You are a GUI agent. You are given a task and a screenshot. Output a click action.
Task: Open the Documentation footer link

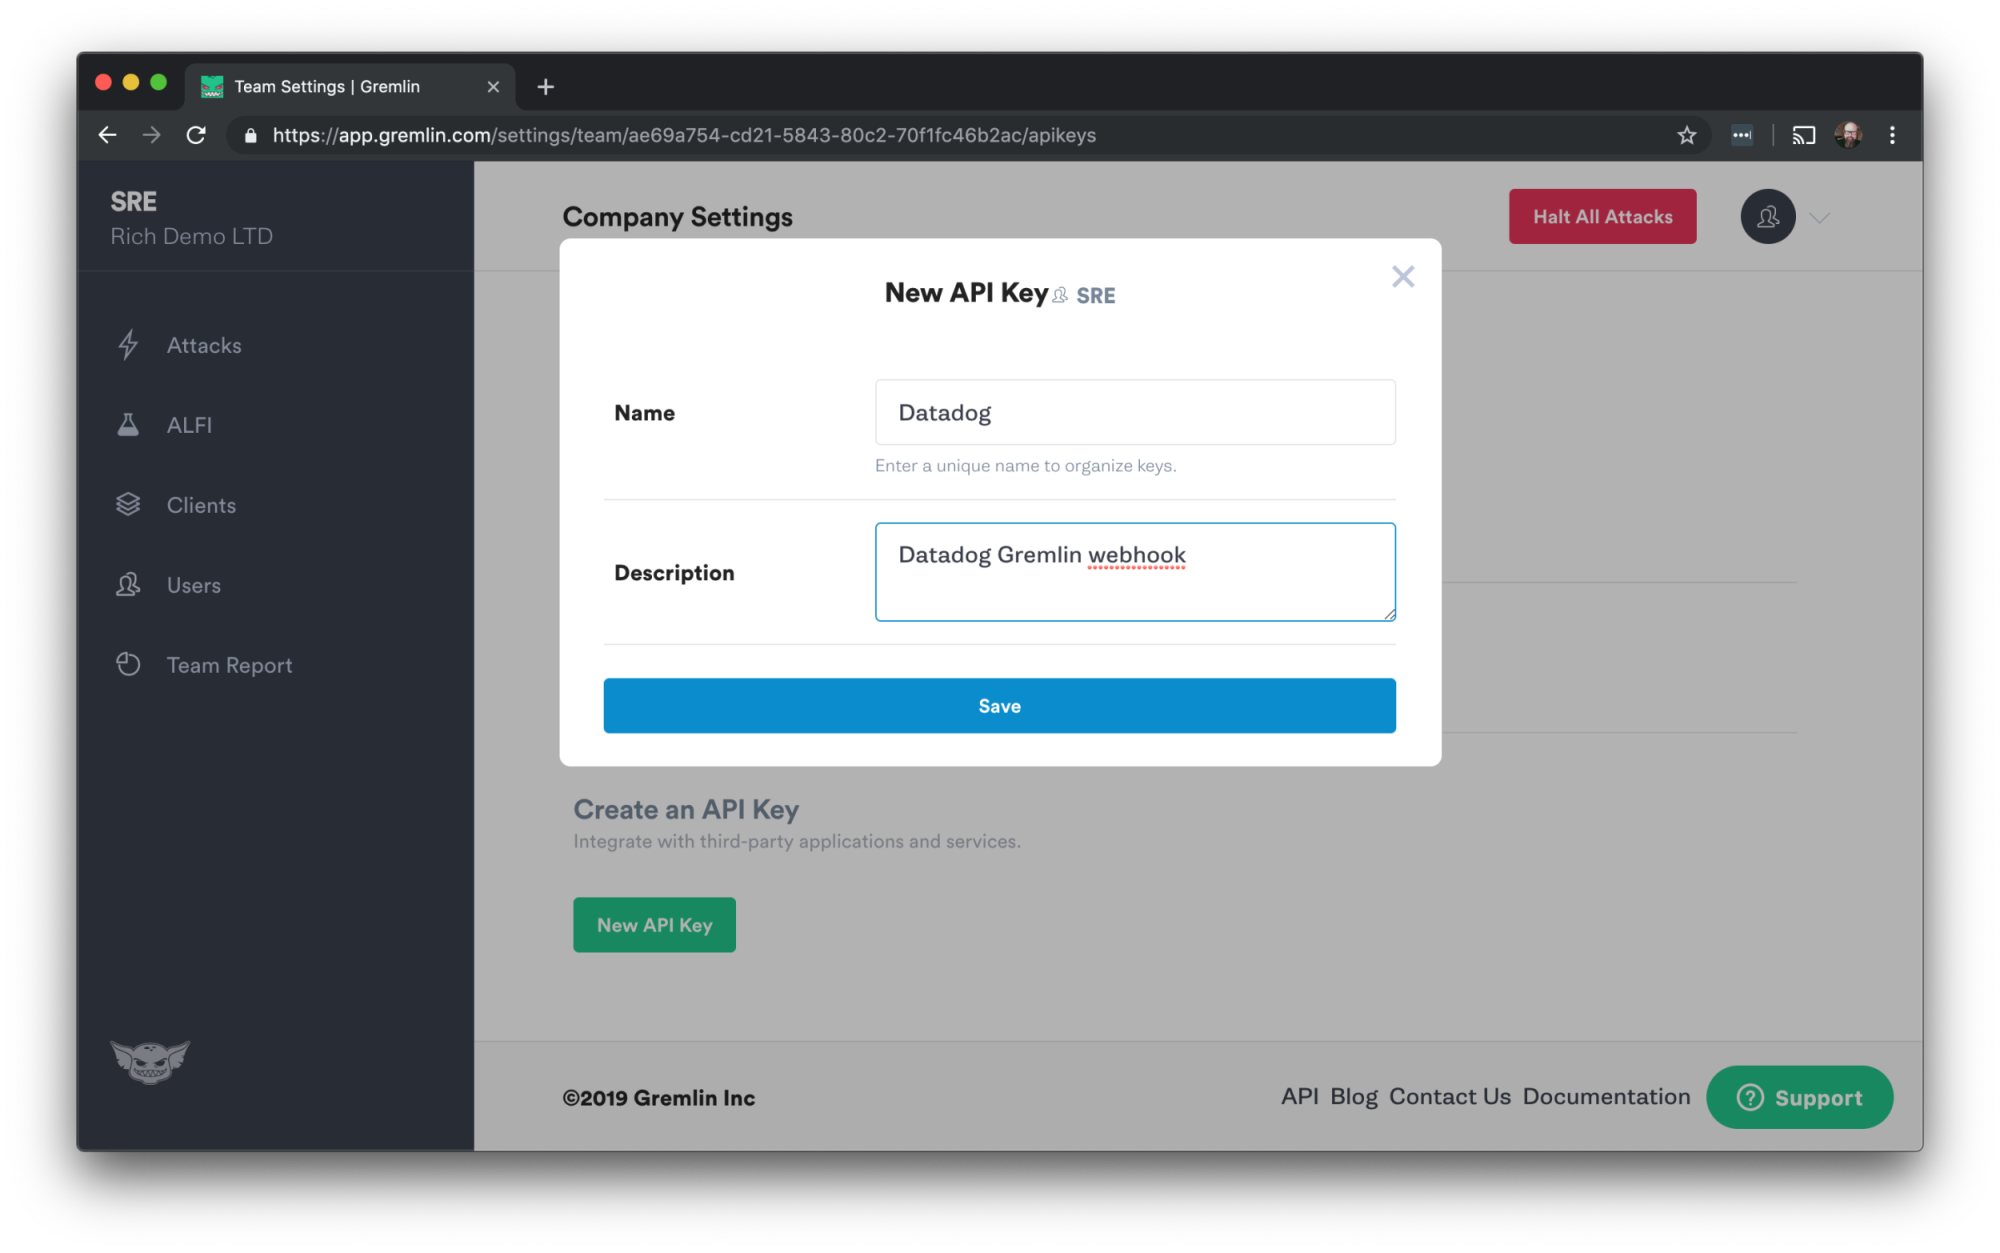pos(1606,1096)
